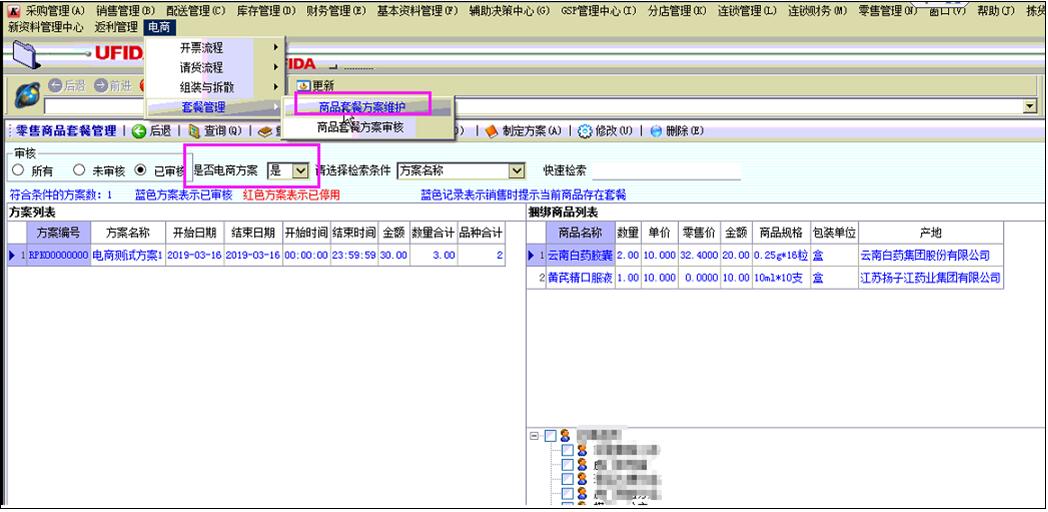Open the 销售管理(B) menu

(x=126, y=11)
